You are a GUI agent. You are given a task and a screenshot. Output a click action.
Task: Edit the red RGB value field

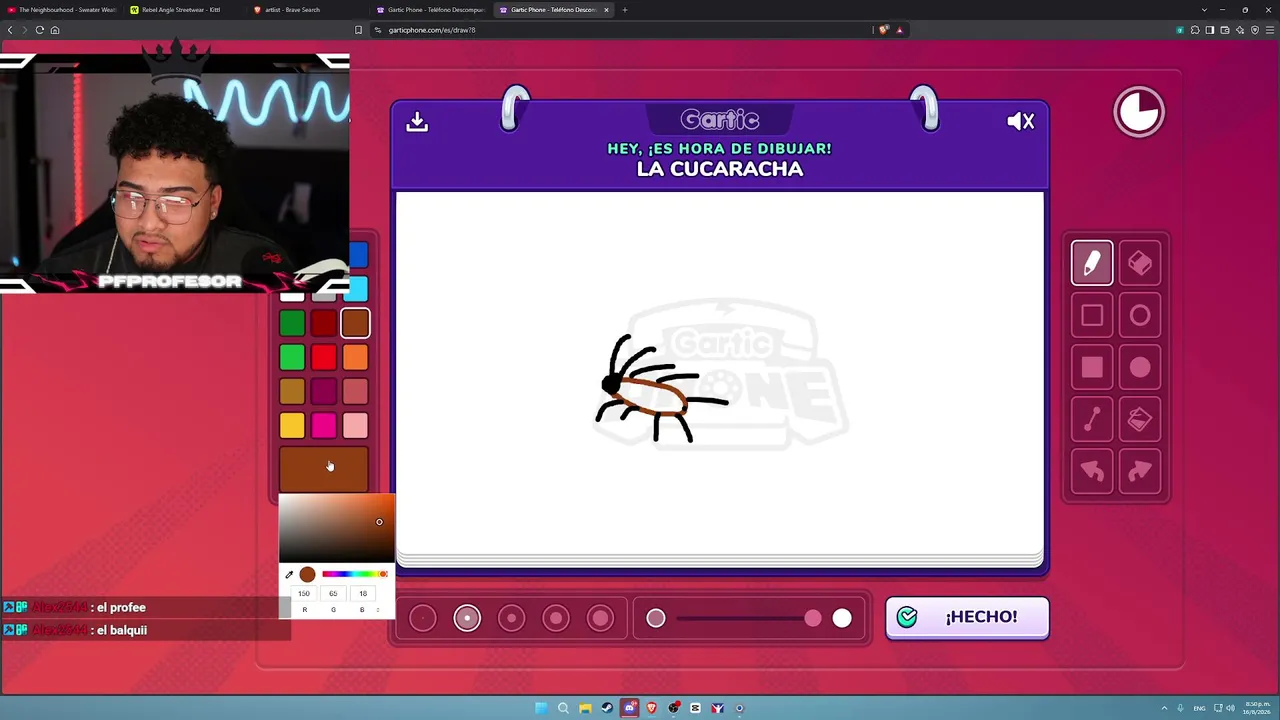coord(304,593)
